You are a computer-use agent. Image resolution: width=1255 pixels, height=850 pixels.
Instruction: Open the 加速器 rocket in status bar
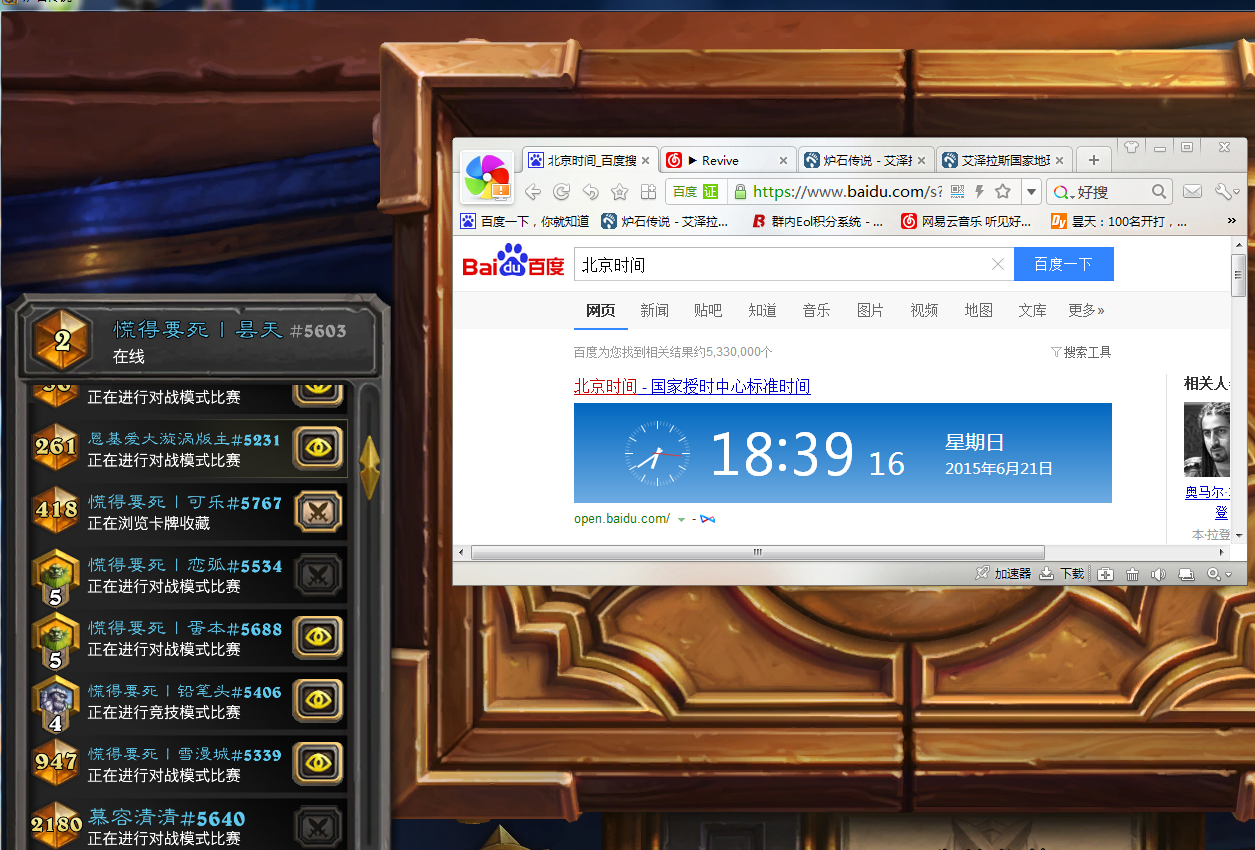click(1003, 574)
